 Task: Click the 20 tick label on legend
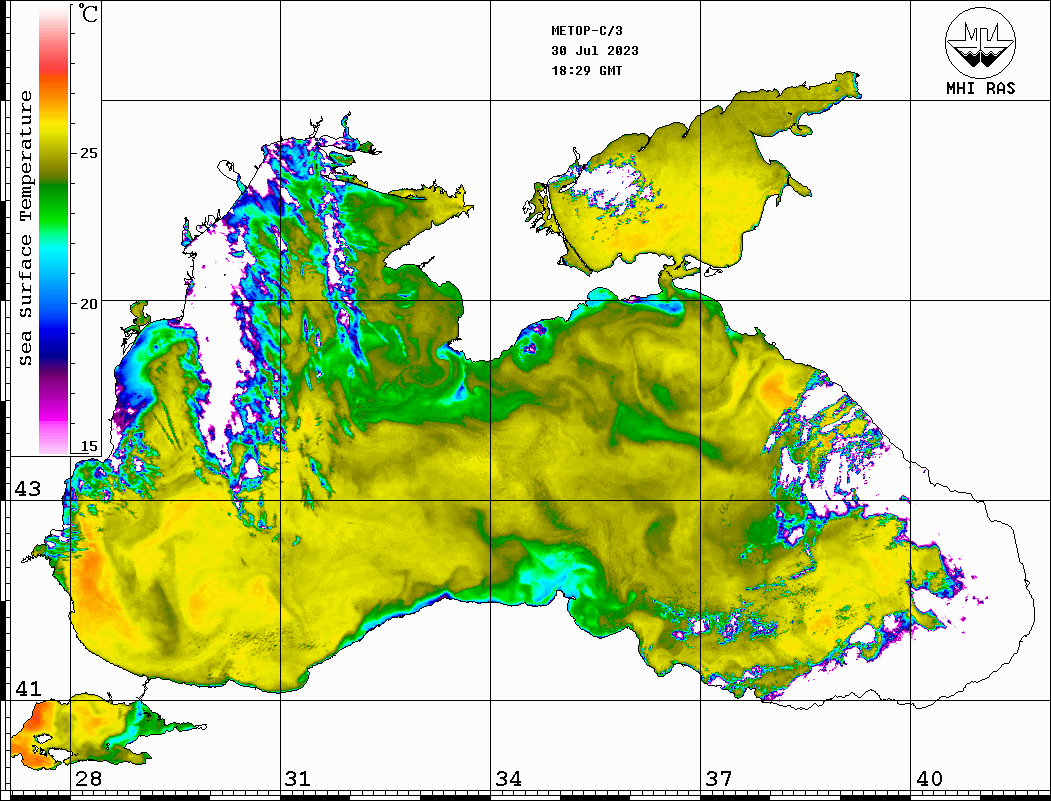coord(88,304)
